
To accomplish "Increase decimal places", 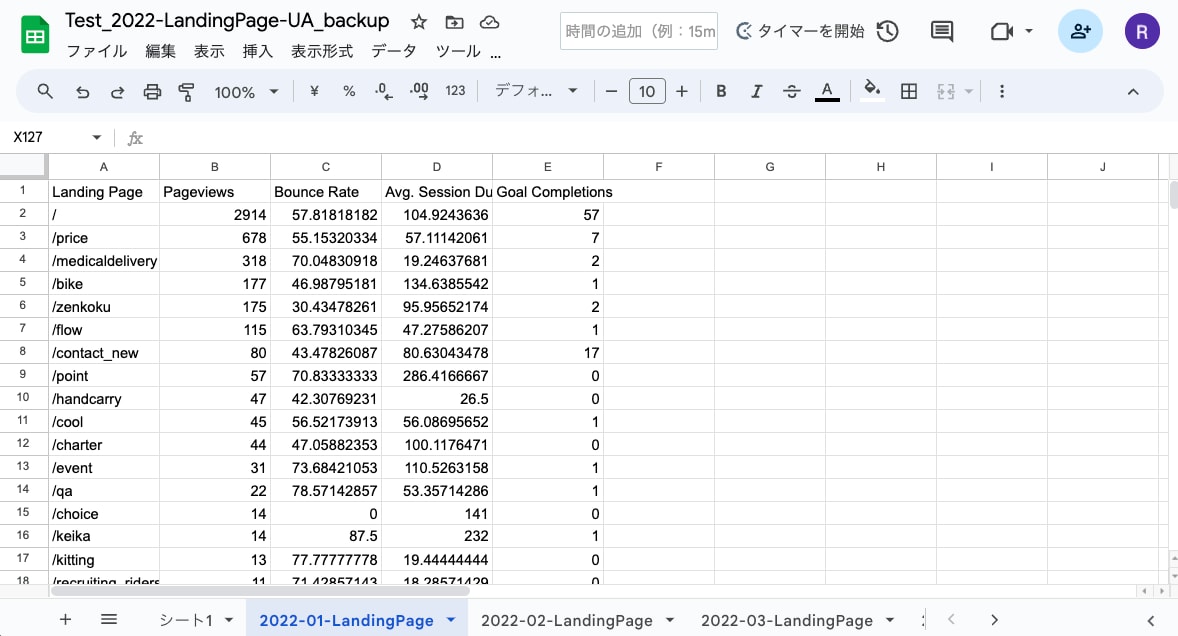I will point(419,92).
